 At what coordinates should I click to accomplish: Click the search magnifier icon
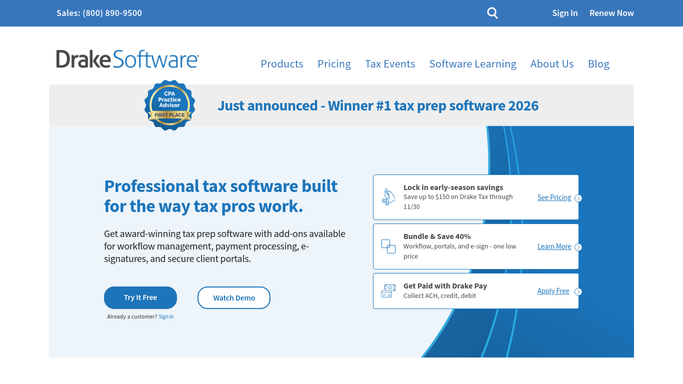click(492, 13)
